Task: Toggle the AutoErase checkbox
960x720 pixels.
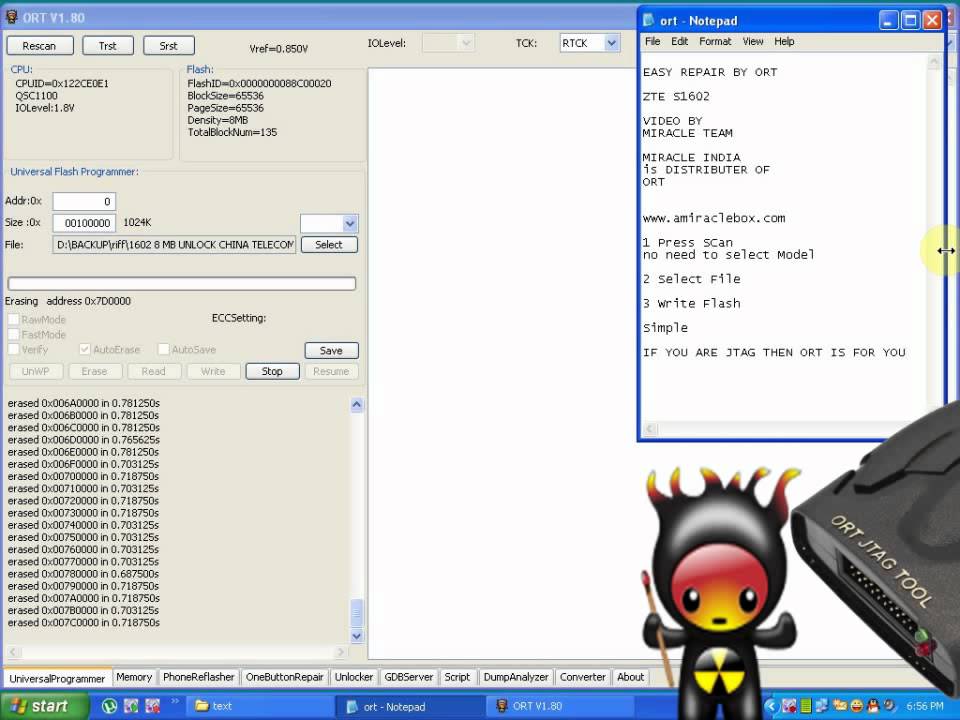Action: coord(85,349)
